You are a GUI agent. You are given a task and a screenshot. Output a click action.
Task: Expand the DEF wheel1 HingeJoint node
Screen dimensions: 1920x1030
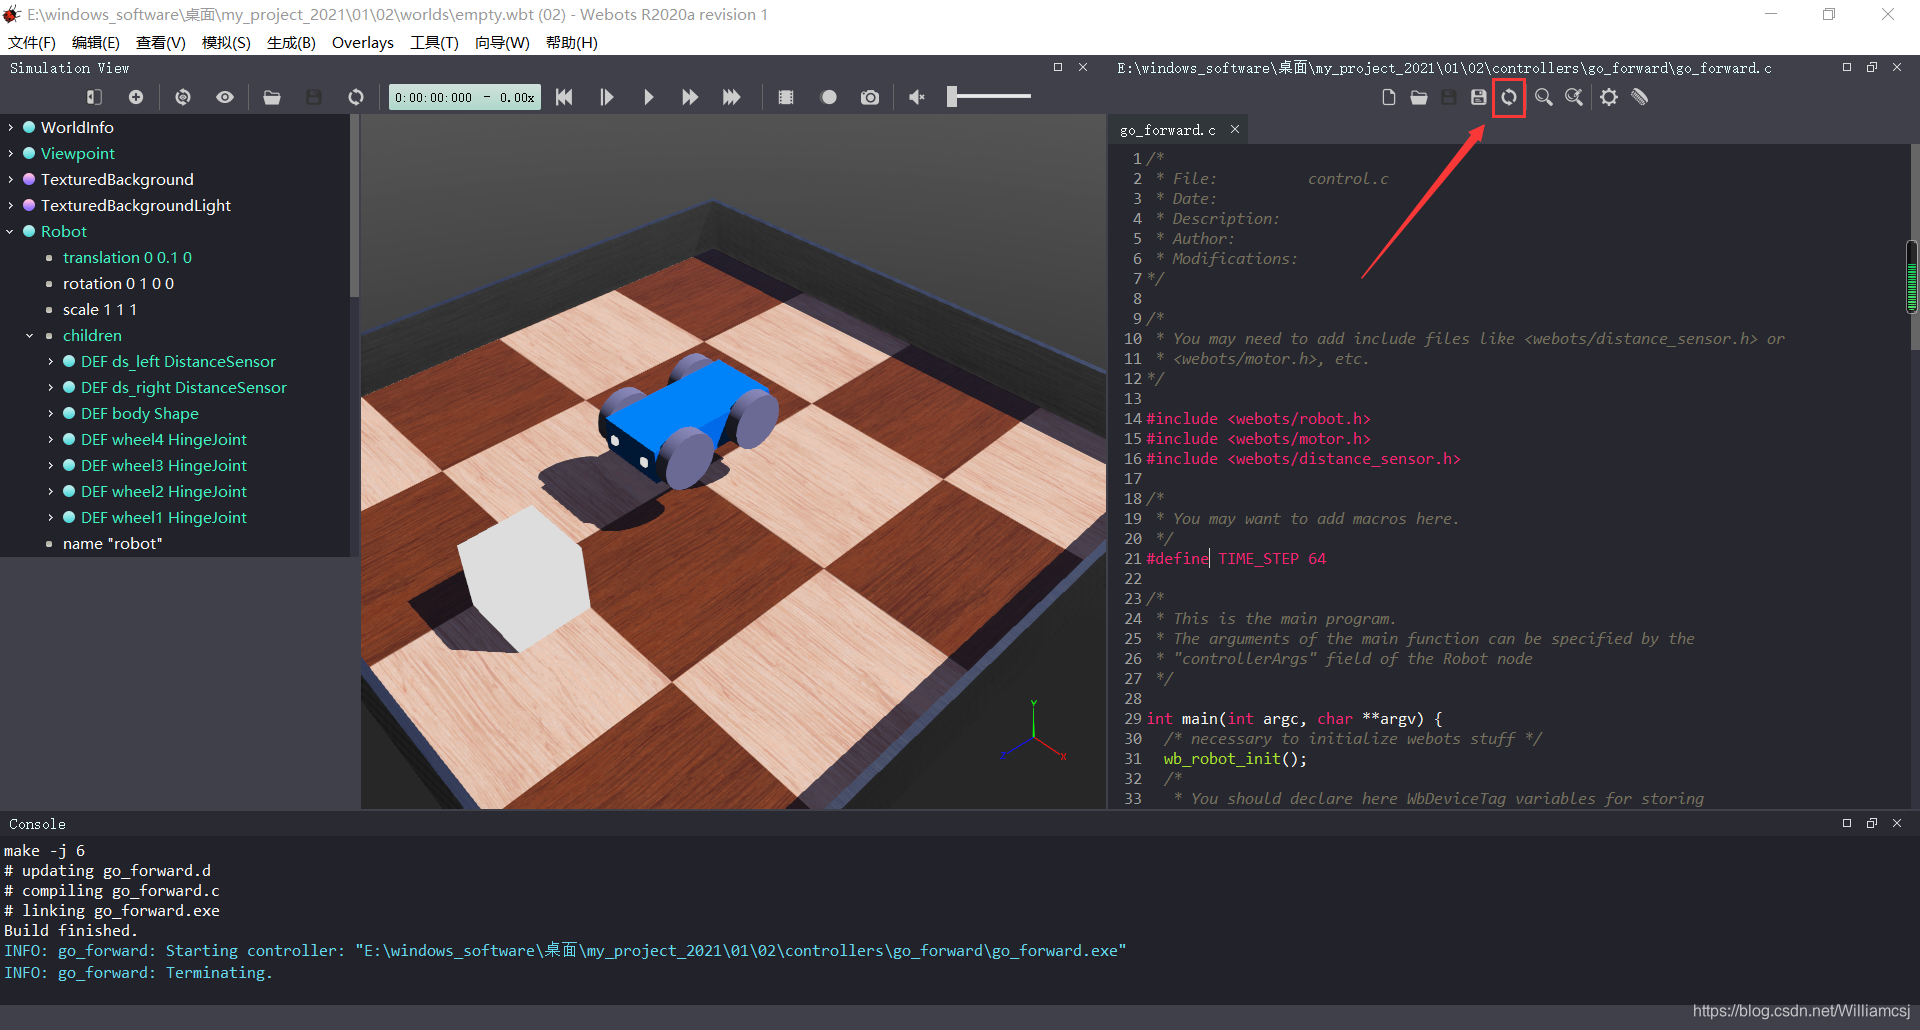click(50, 517)
